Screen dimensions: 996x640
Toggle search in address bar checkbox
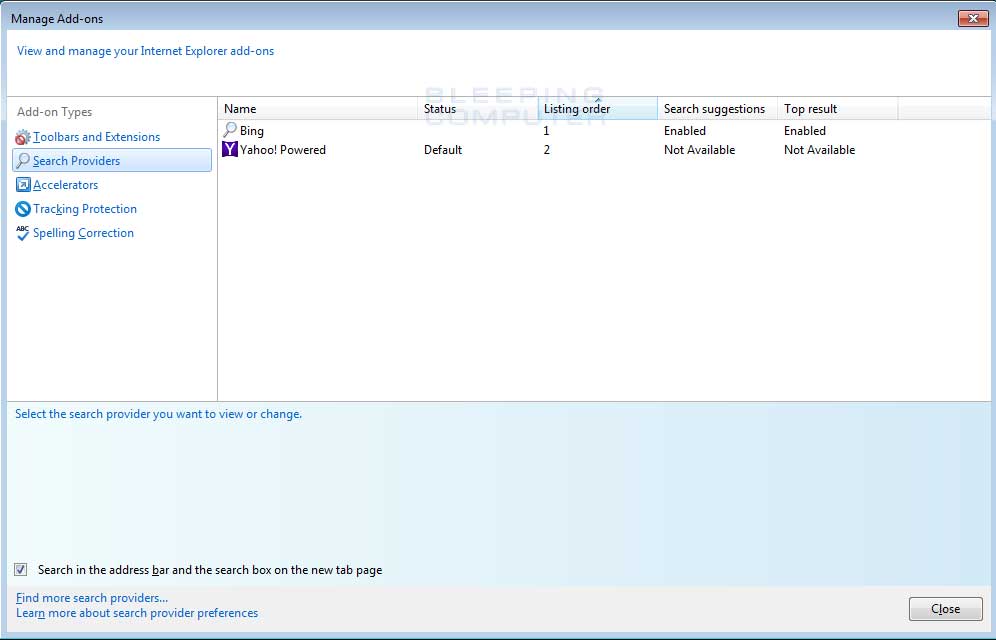pyautogui.click(x=21, y=570)
